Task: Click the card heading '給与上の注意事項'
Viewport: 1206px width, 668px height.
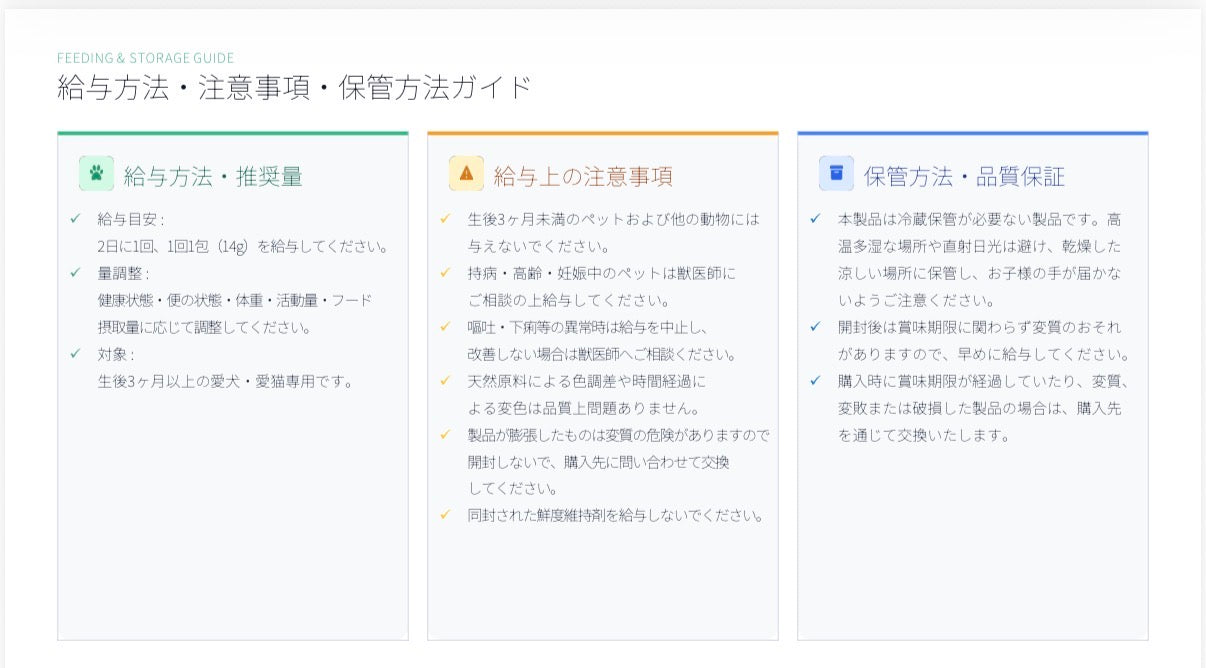Action: tap(583, 177)
